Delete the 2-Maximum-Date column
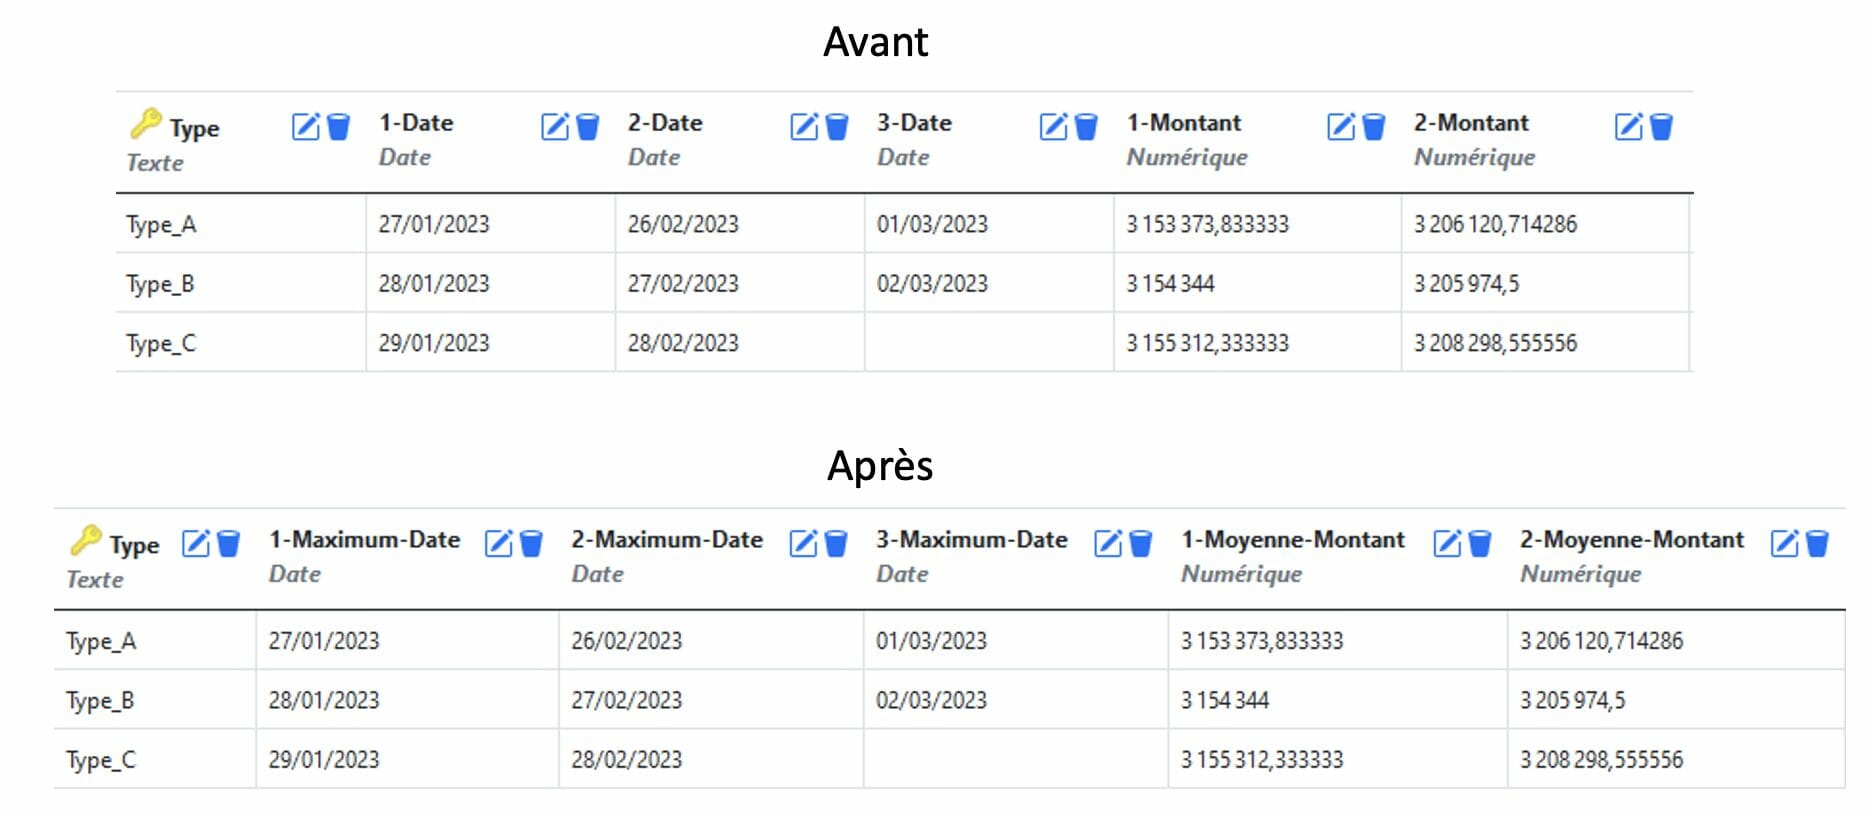1874x818 pixels. coord(836,544)
